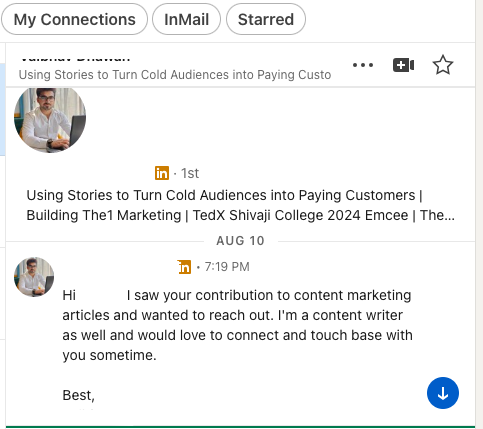Image resolution: width=483 pixels, height=429 pixels.
Task: Filter messages by InMail
Action: 186,19
